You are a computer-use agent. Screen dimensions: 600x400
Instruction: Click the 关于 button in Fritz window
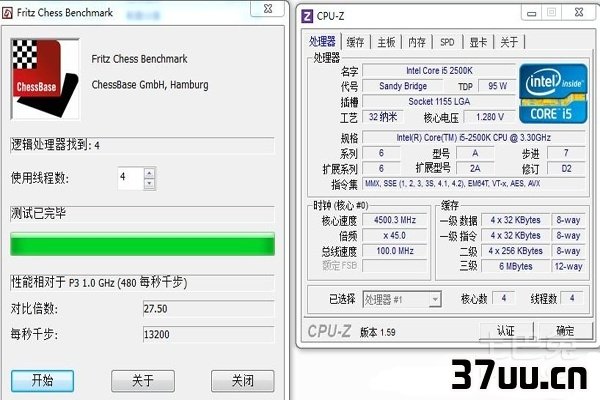pos(143,380)
